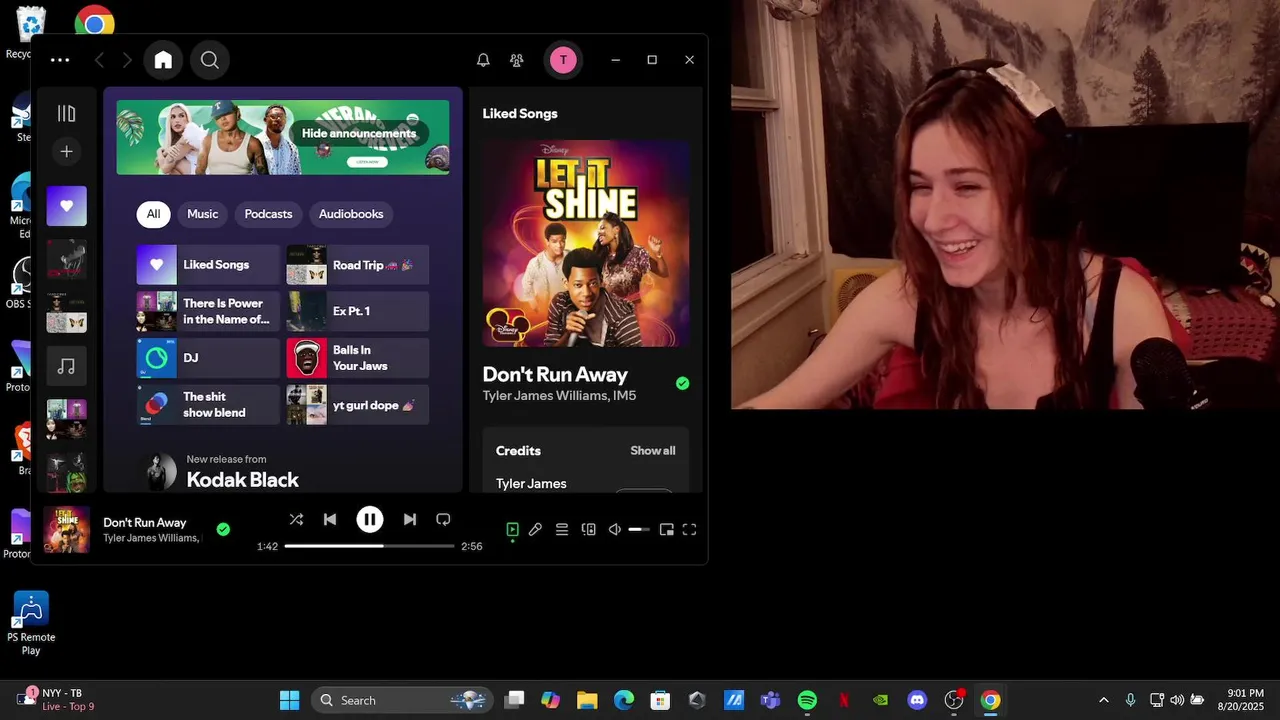Open Spotify search
The height and width of the screenshot is (720, 1280).
pyautogui.click(x=210, y=60)
